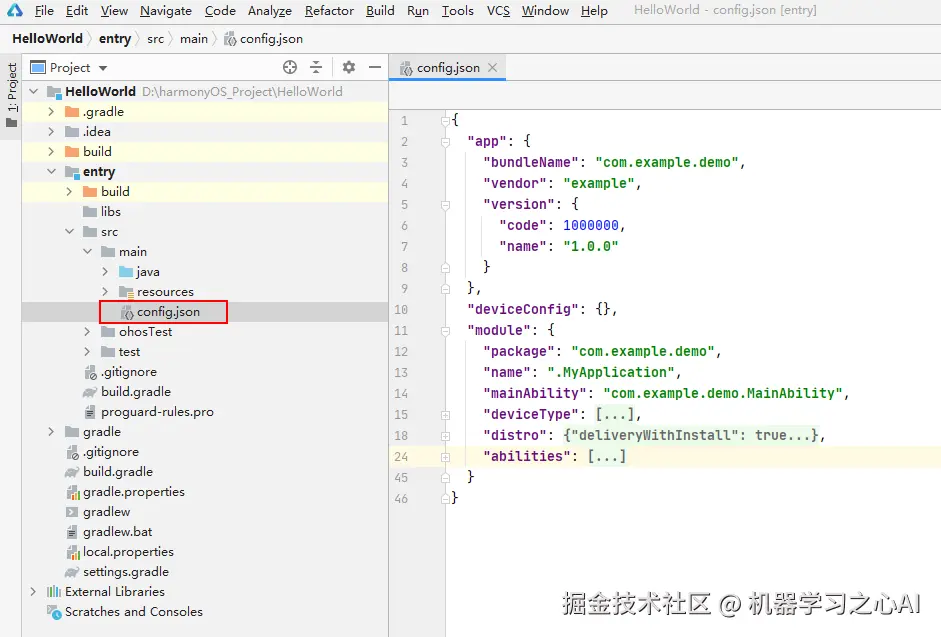Toggle the 1: Project side tool window
Screen dimensions: 941x637
[11, 95]
